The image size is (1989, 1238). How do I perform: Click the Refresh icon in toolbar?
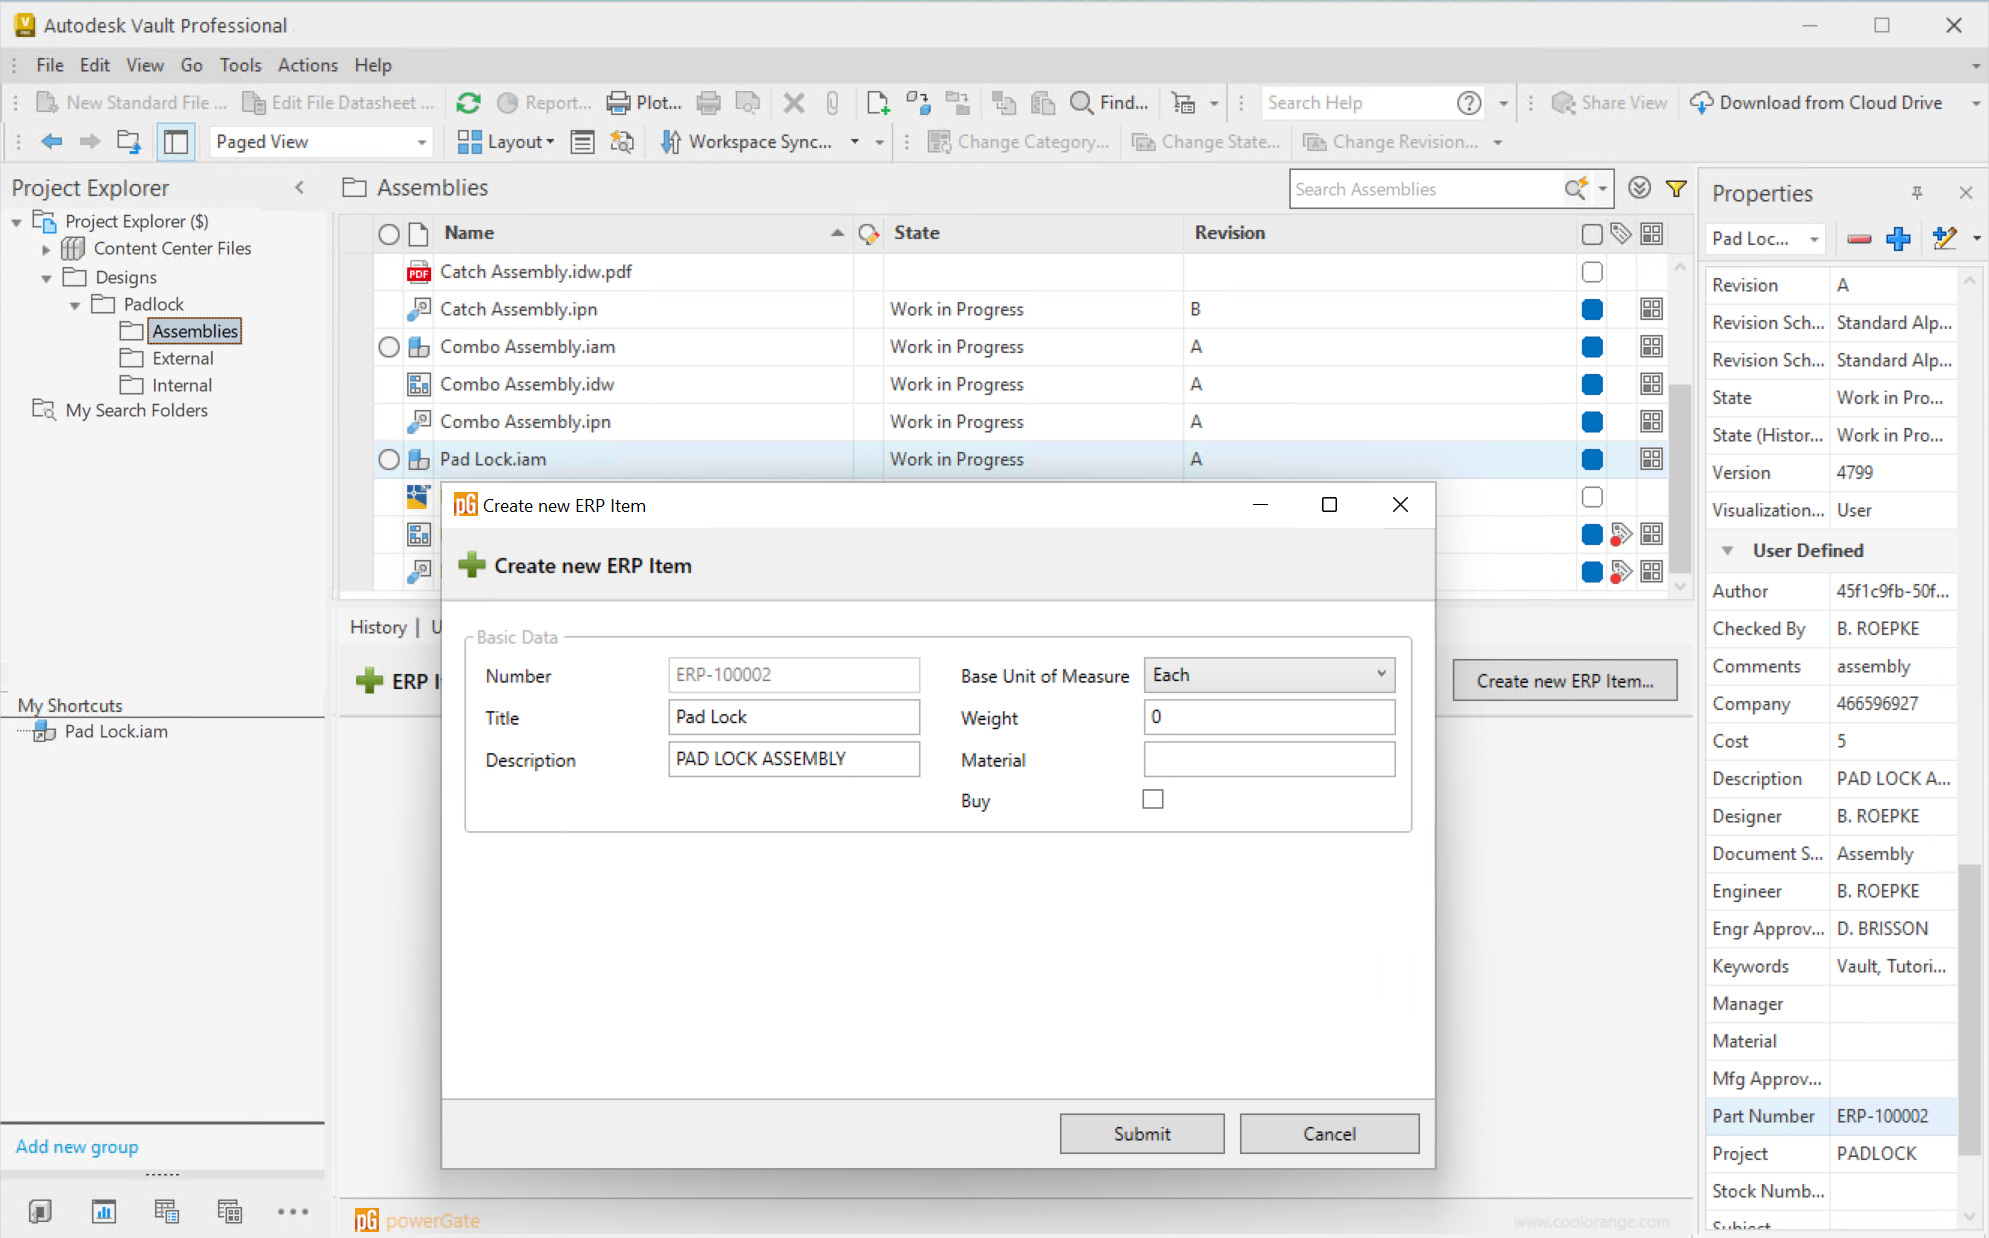pos(468,103)
